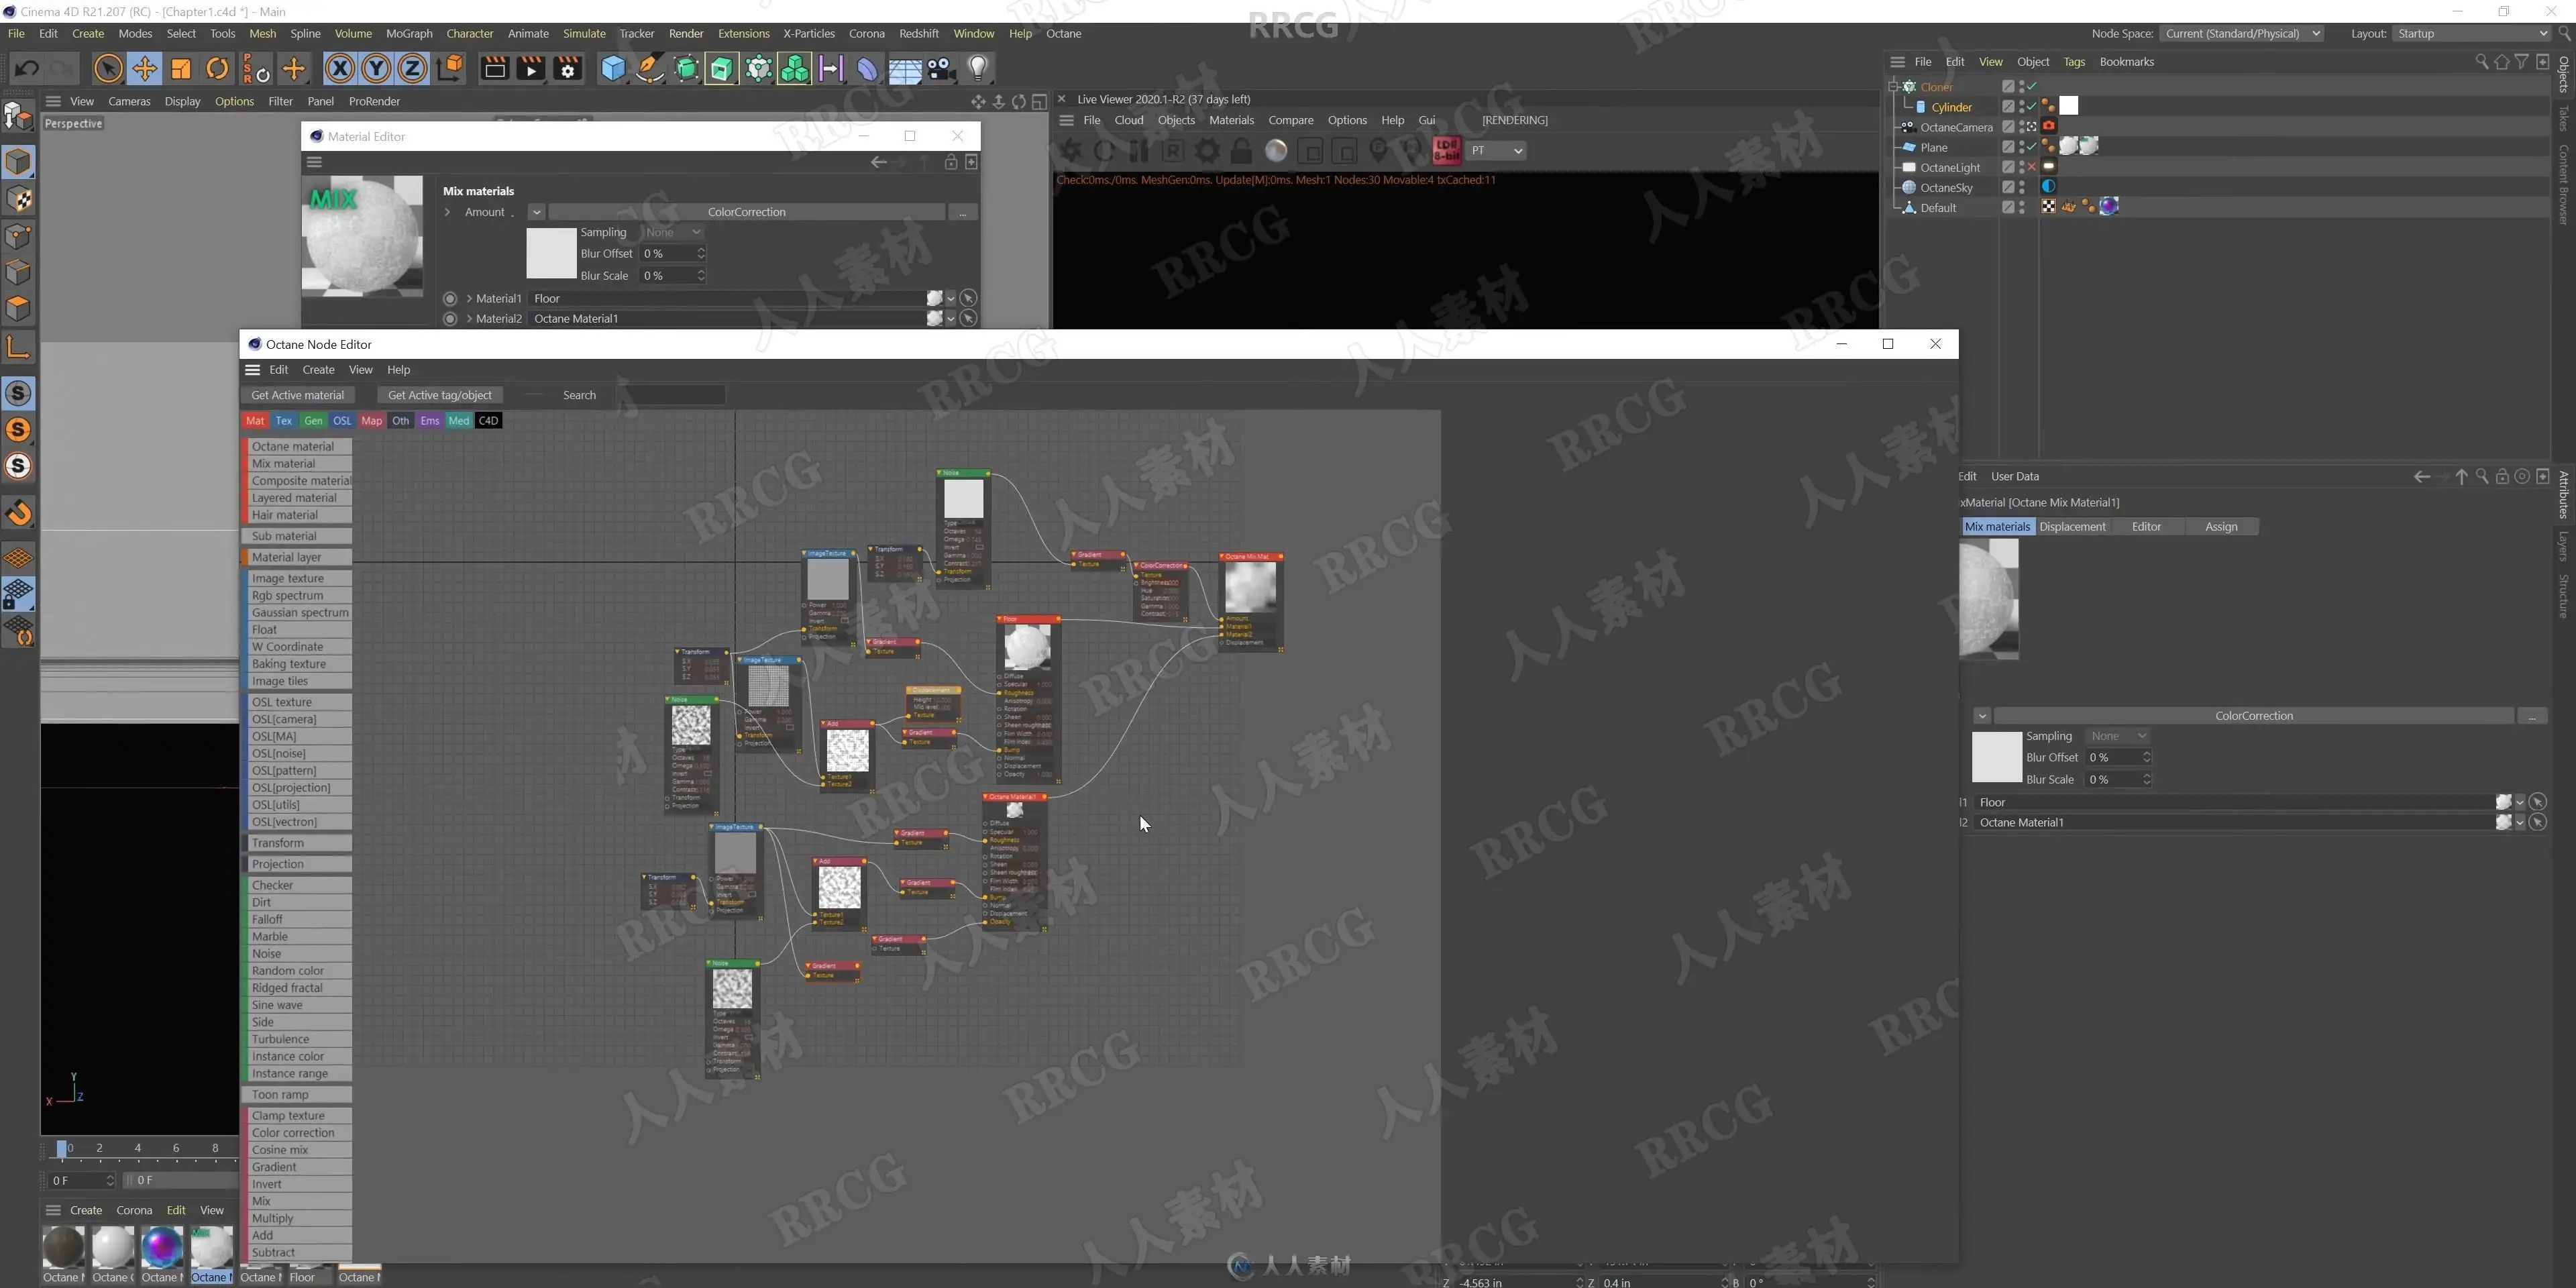Click the Cube primitive icon
The image size is (2576, 1288).
[613, 68]
